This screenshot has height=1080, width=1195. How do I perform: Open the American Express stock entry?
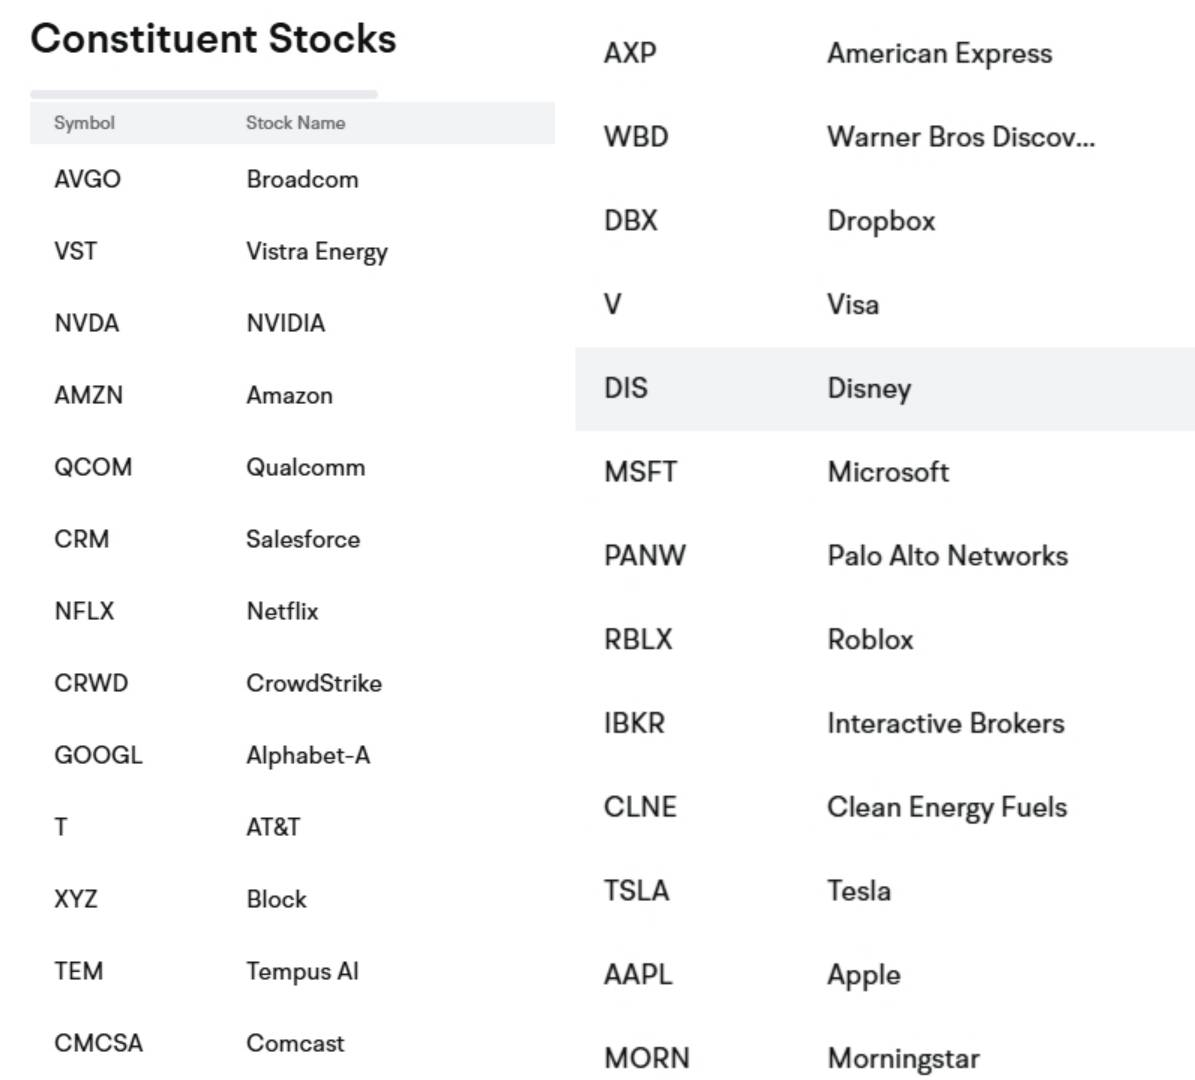pyautogui.click(x=939, y=54)
